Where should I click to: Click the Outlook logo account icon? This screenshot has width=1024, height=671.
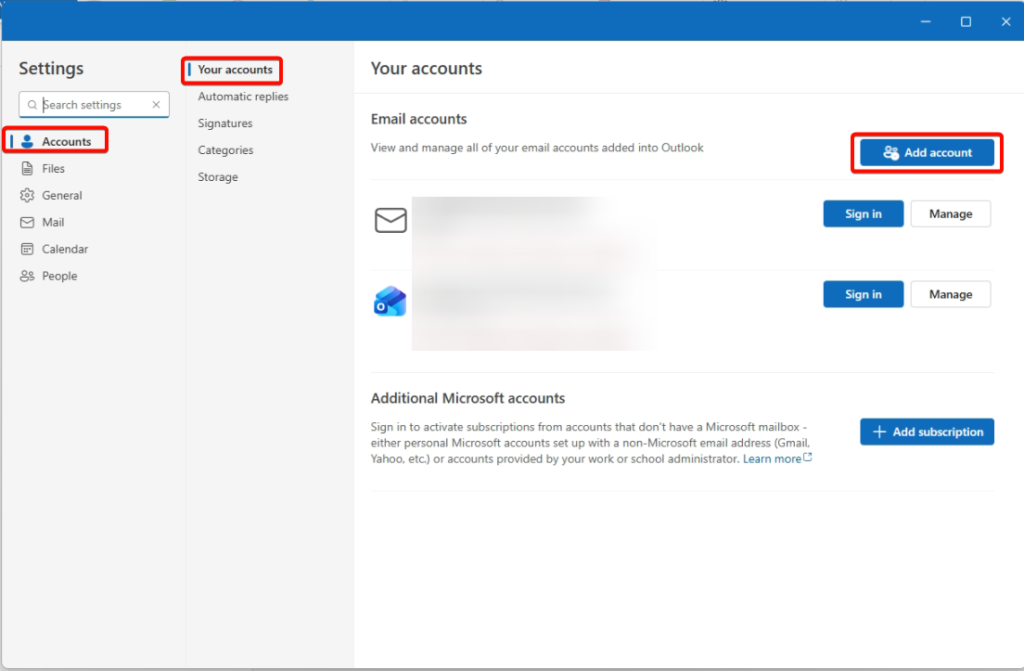[390, 302]
